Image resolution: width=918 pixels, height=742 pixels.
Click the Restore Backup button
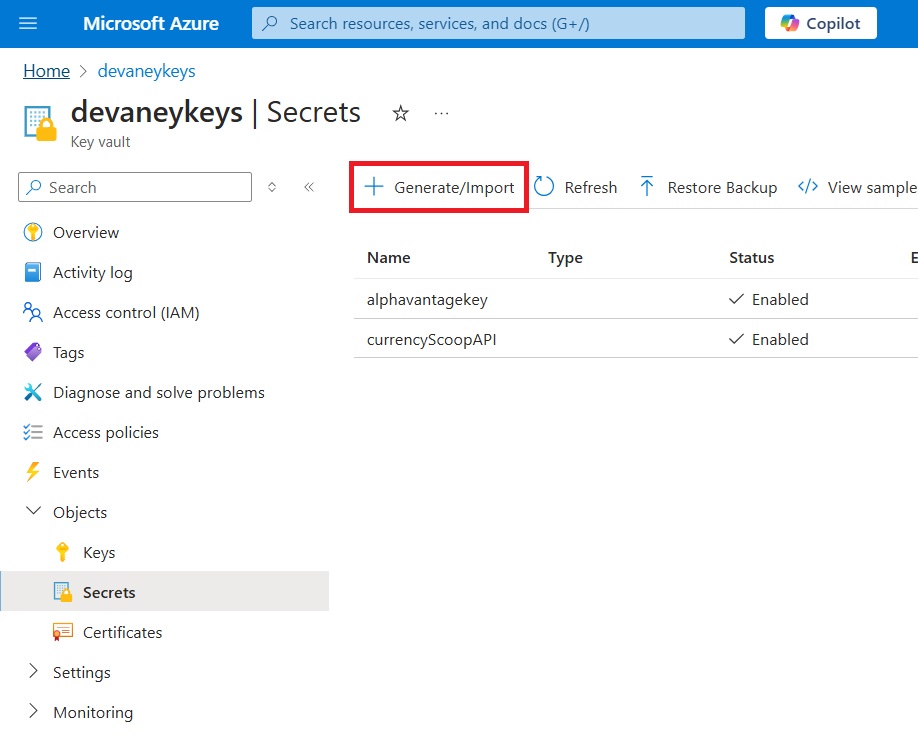(708, 187)
